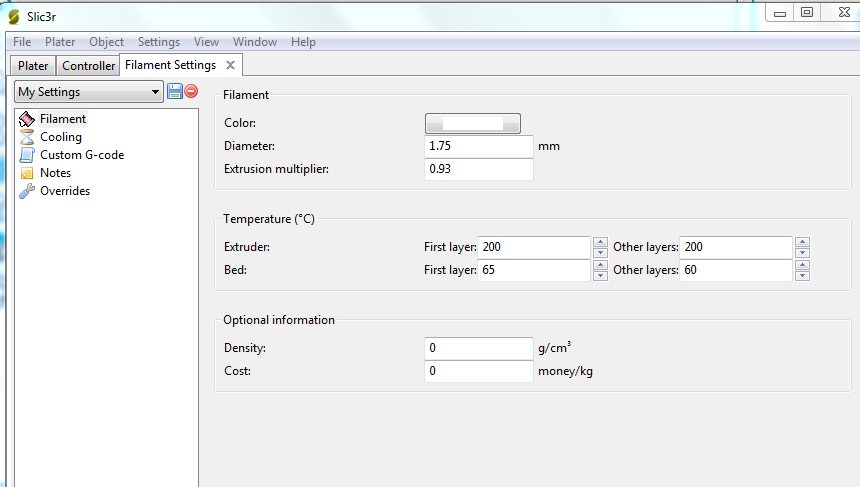860x487 pixels.
Task: Decrease Extruder First layer temperature
Action: (x=600, y=252)
